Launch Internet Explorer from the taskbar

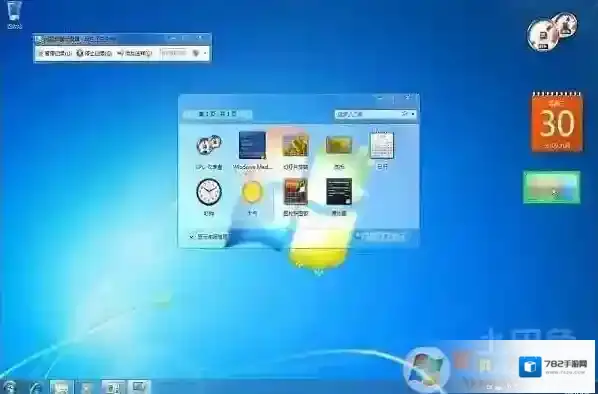pos(36,388)
